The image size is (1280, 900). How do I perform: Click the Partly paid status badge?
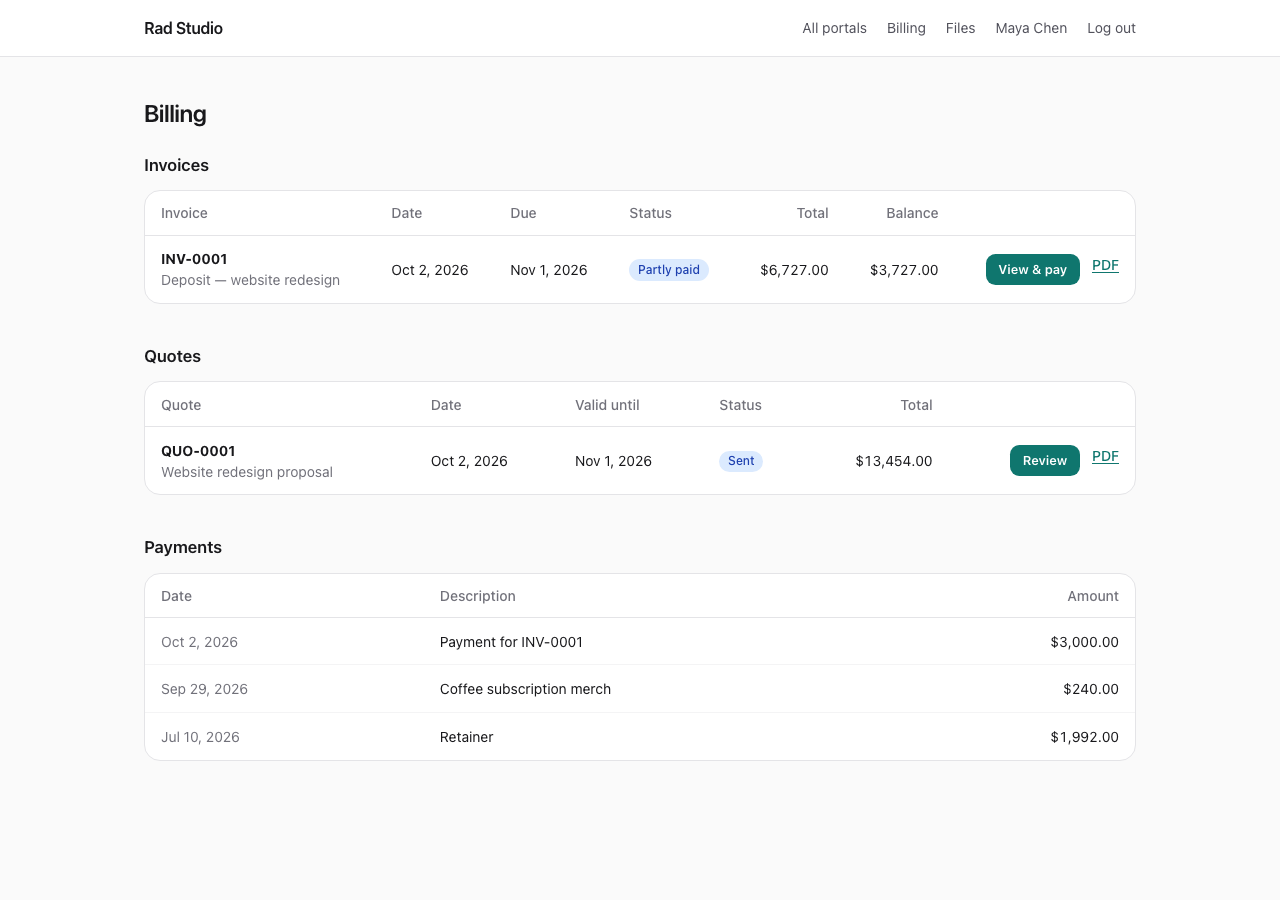click(x=669, y=270)
